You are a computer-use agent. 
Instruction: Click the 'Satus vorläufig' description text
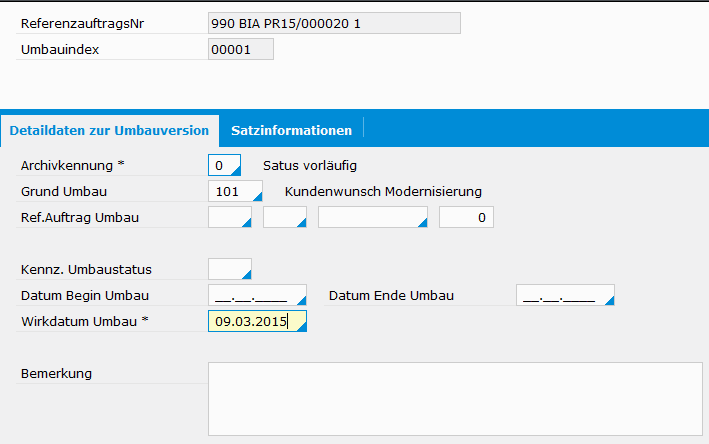click(x=309, y=165)
